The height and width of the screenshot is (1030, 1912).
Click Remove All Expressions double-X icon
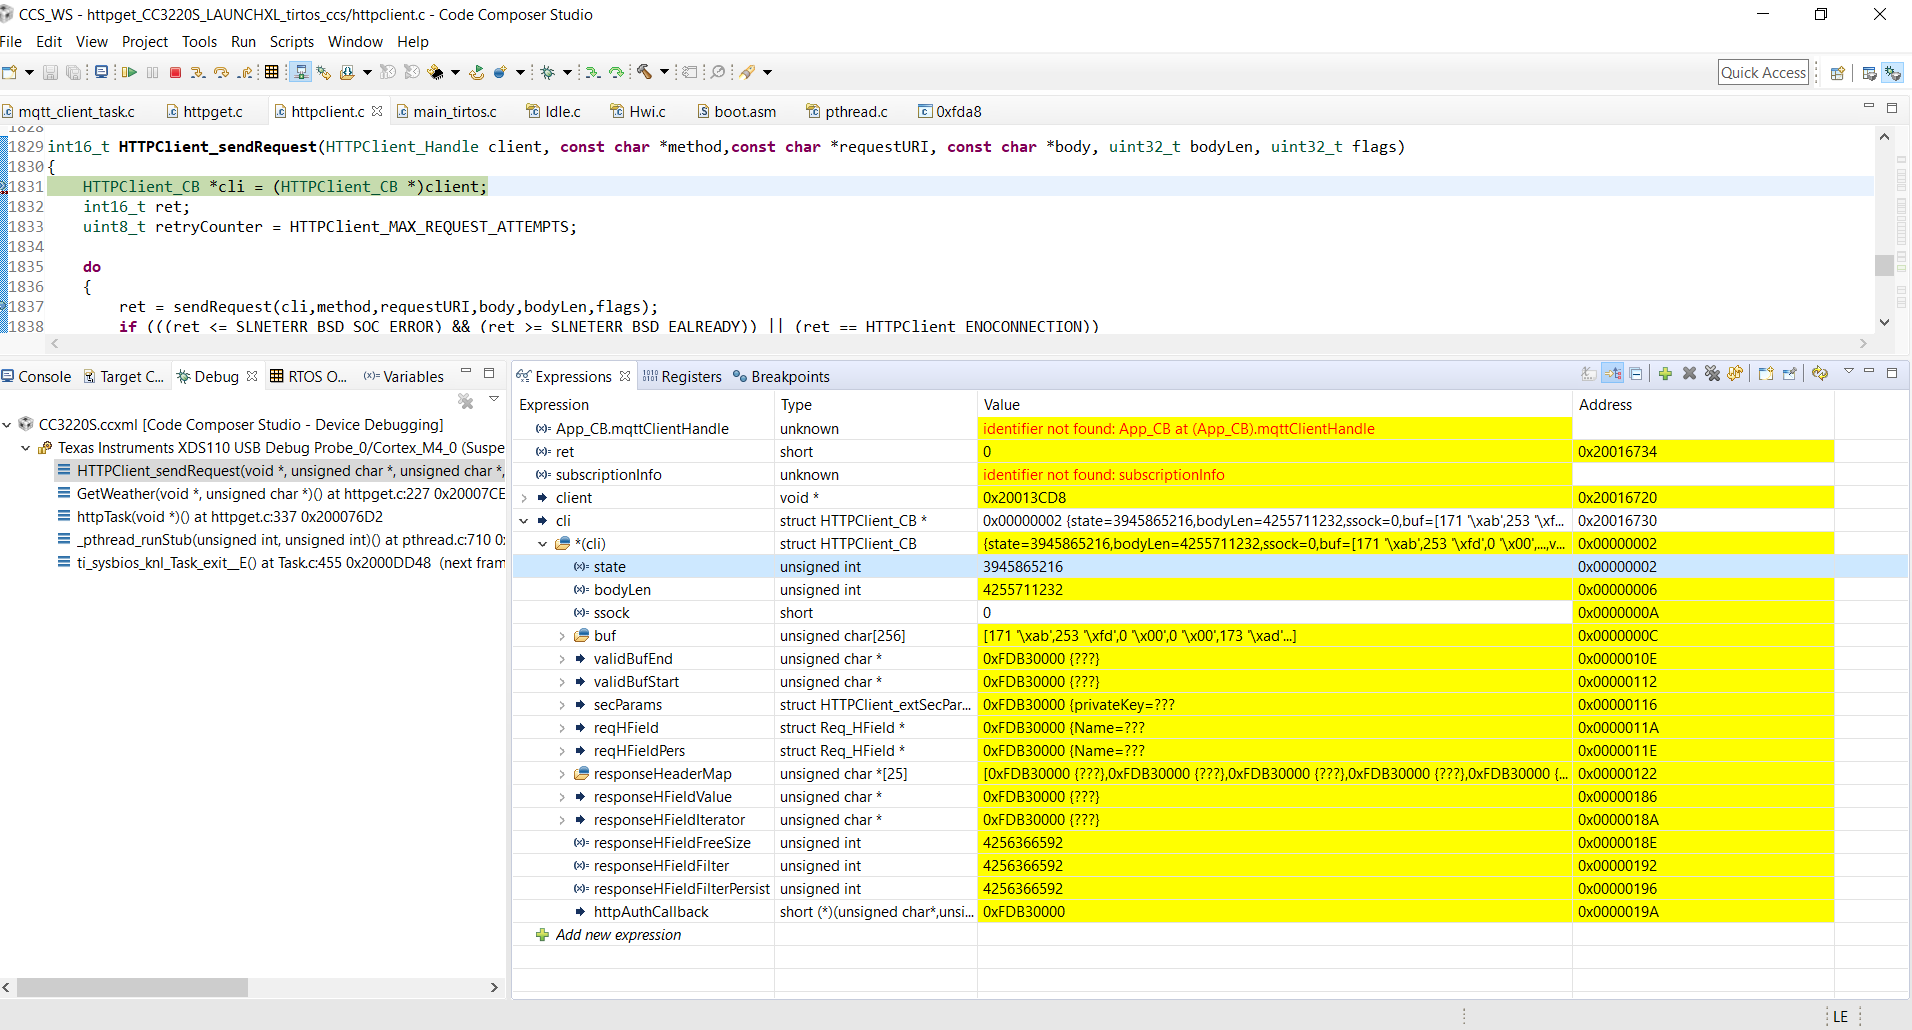[1712, 374]
